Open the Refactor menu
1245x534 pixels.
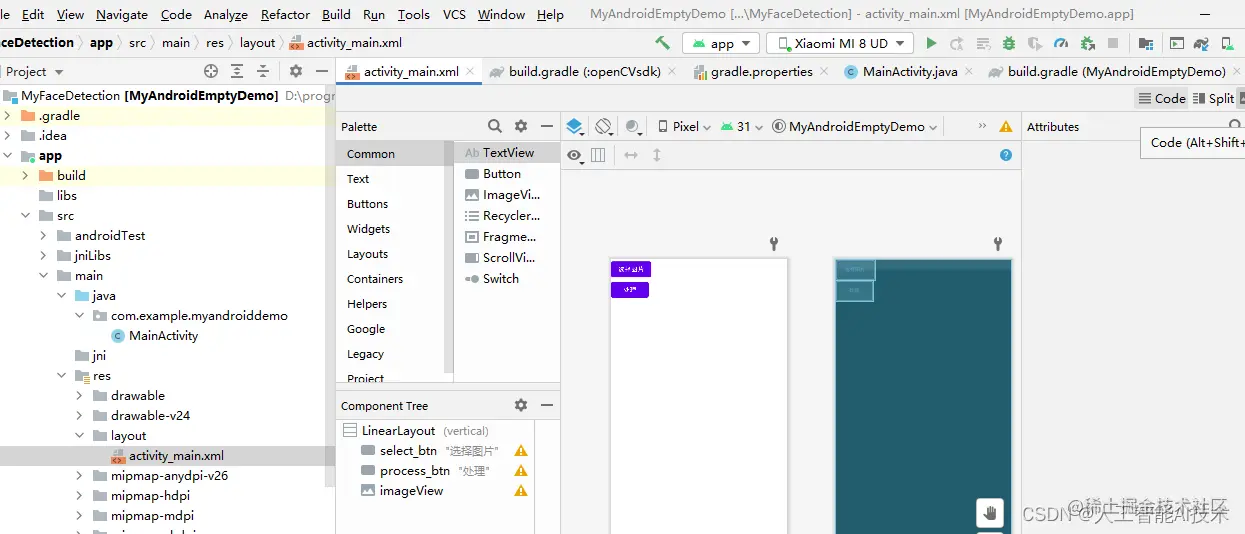coord(285,14)
